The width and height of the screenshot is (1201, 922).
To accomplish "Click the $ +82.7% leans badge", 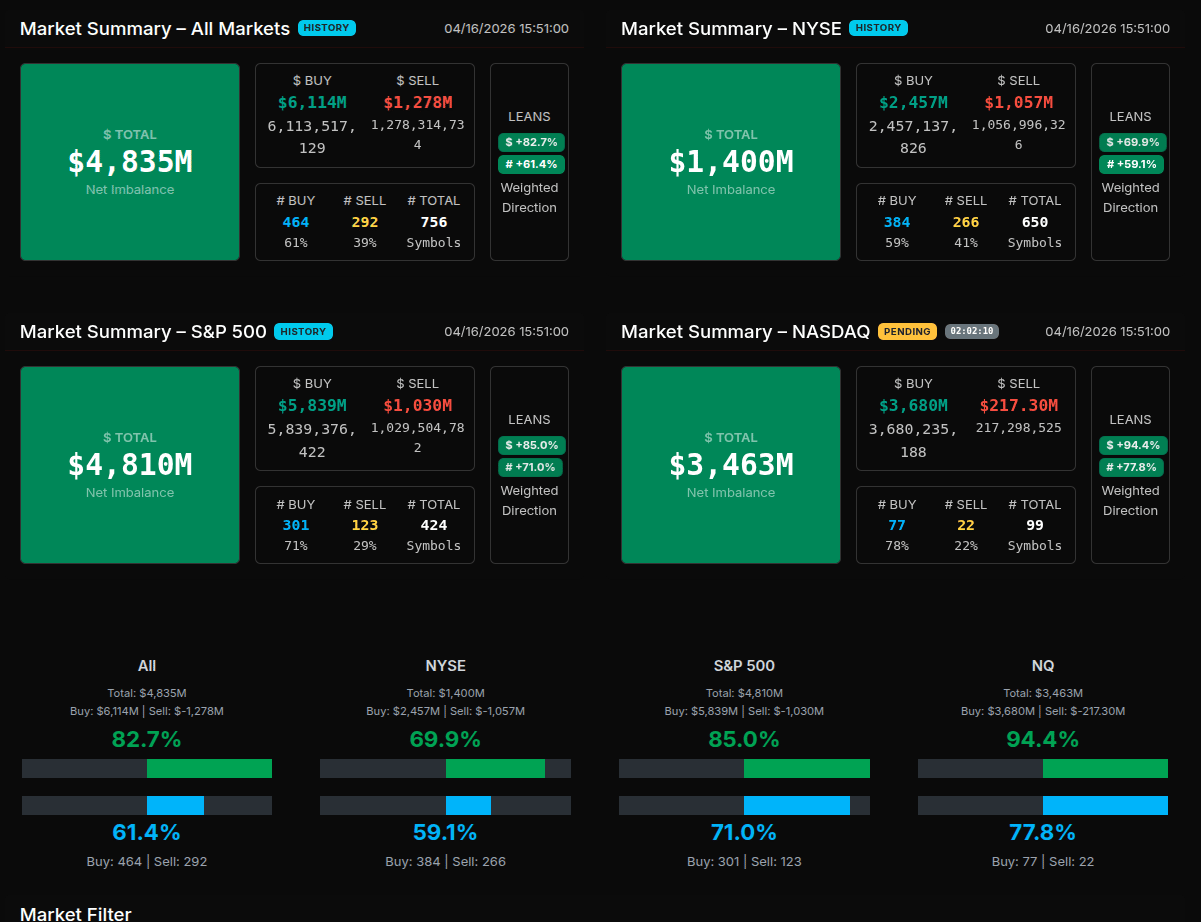I will tap(531, 142).
